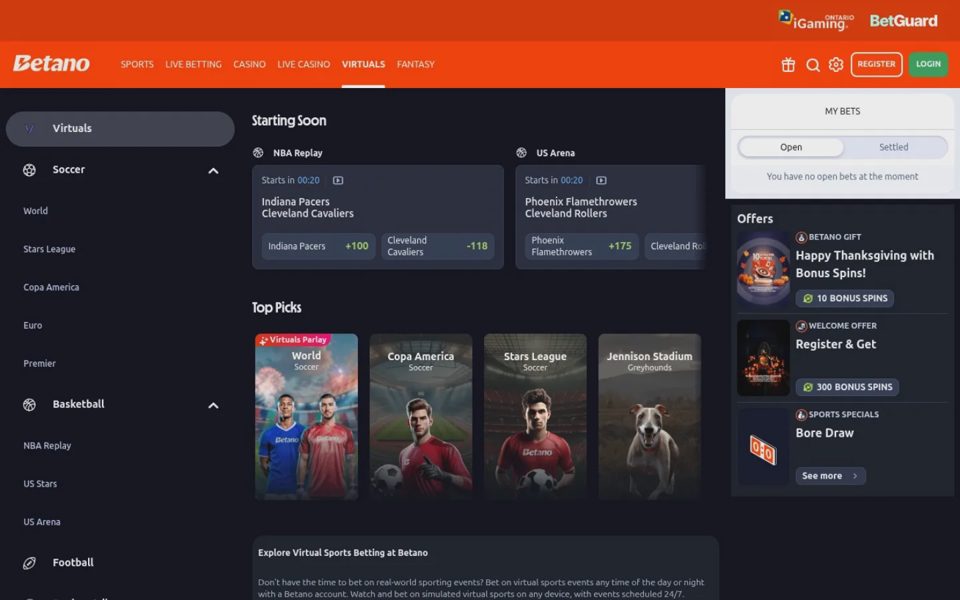This screenshot has height=600, width=960.
Task: Switch to Settled bets
Action: [x=894, y=147]
